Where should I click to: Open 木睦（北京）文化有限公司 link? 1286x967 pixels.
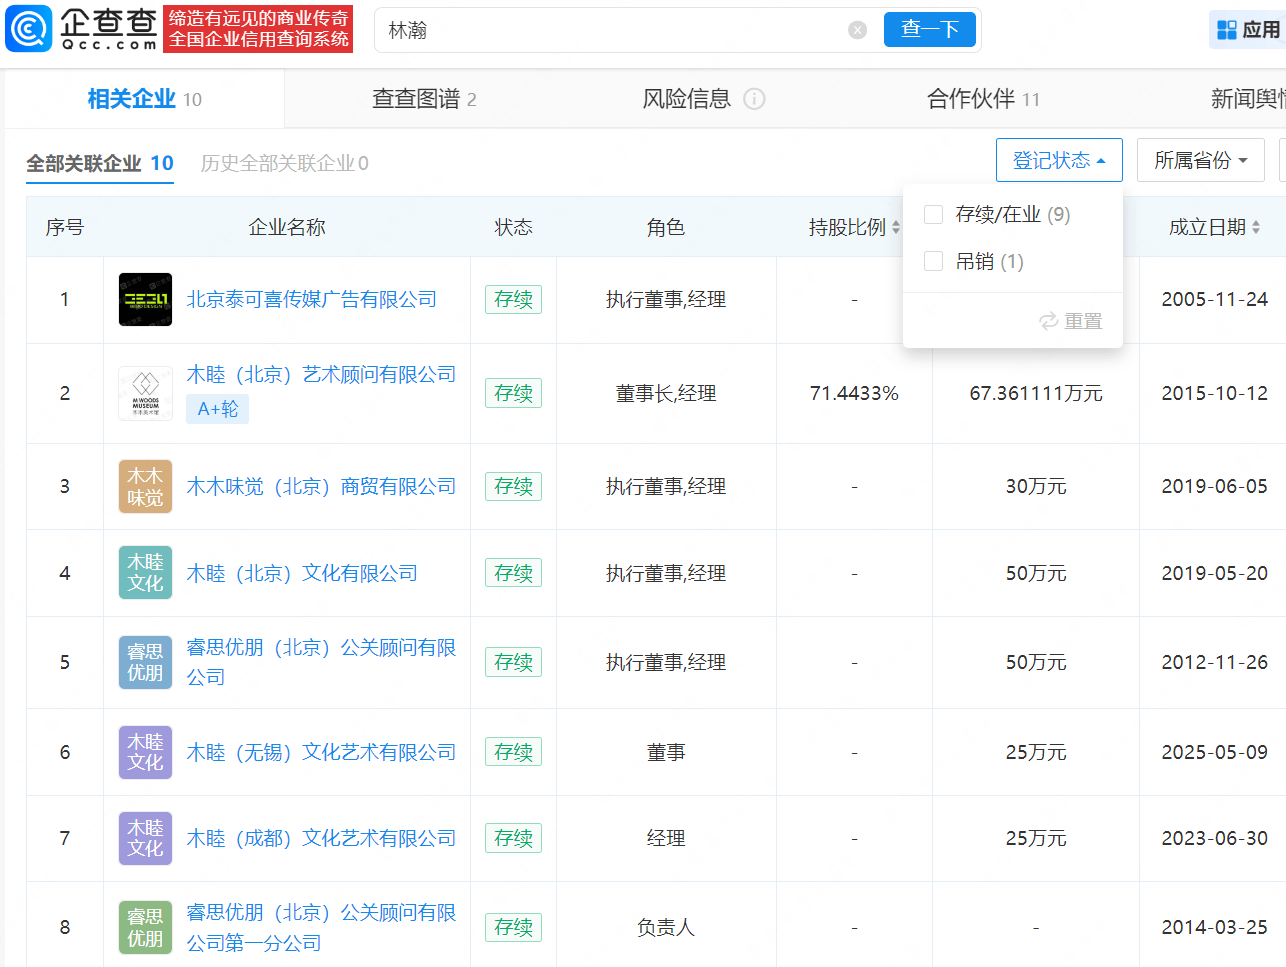[x=302, y=573]
